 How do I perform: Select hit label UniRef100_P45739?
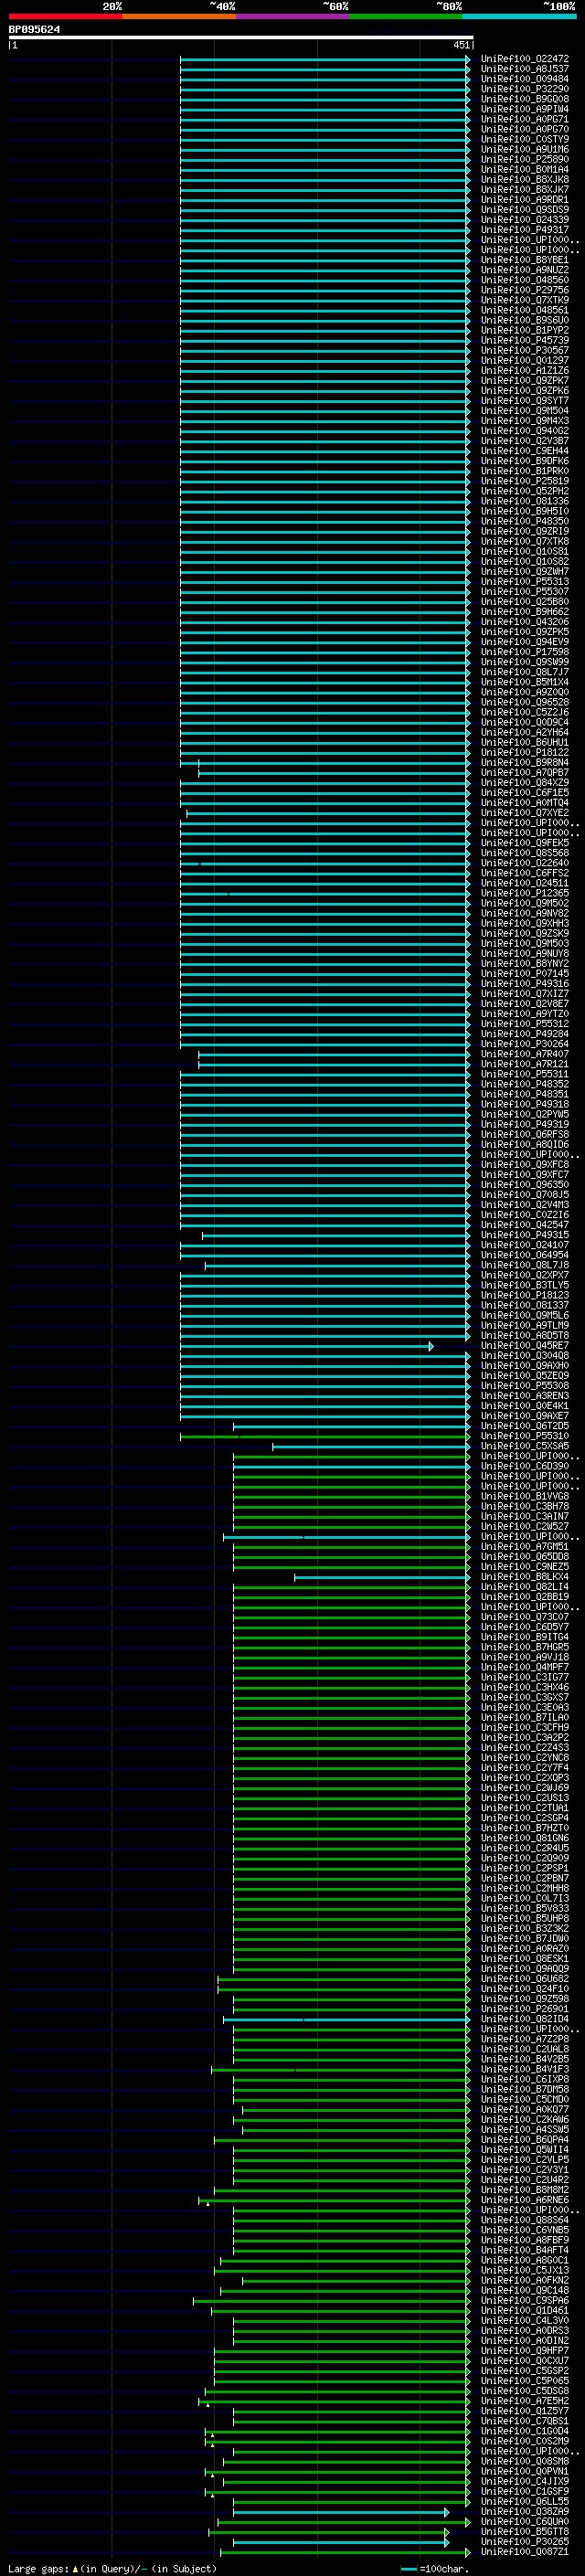coord(525,340)
